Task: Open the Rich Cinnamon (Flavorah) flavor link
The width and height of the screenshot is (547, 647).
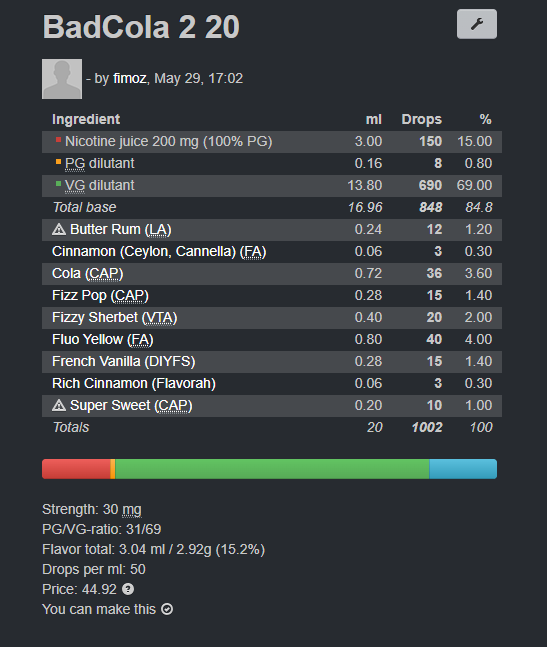Action: (134, 384)
